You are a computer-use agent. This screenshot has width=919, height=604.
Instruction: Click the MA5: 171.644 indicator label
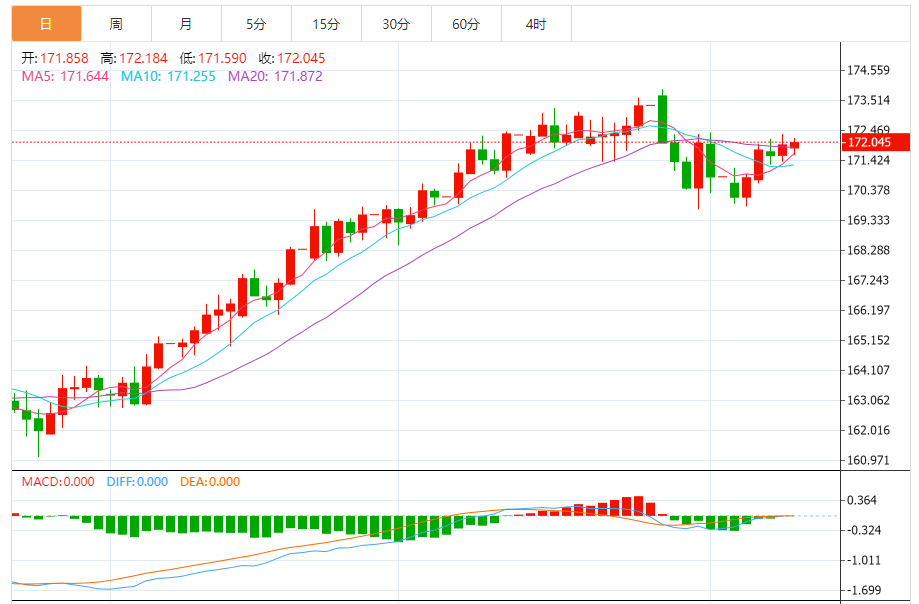(65, 77)
